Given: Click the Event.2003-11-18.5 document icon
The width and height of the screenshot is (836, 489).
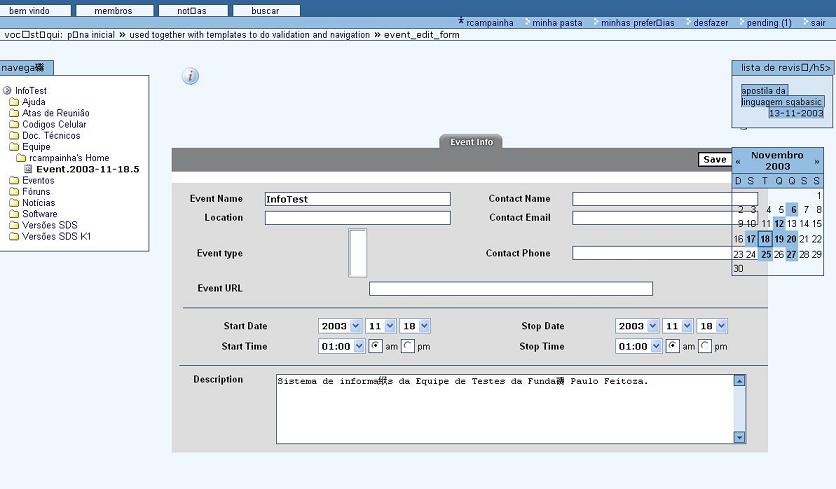Looking at the screenshot, I should click(x=29, y=169).
